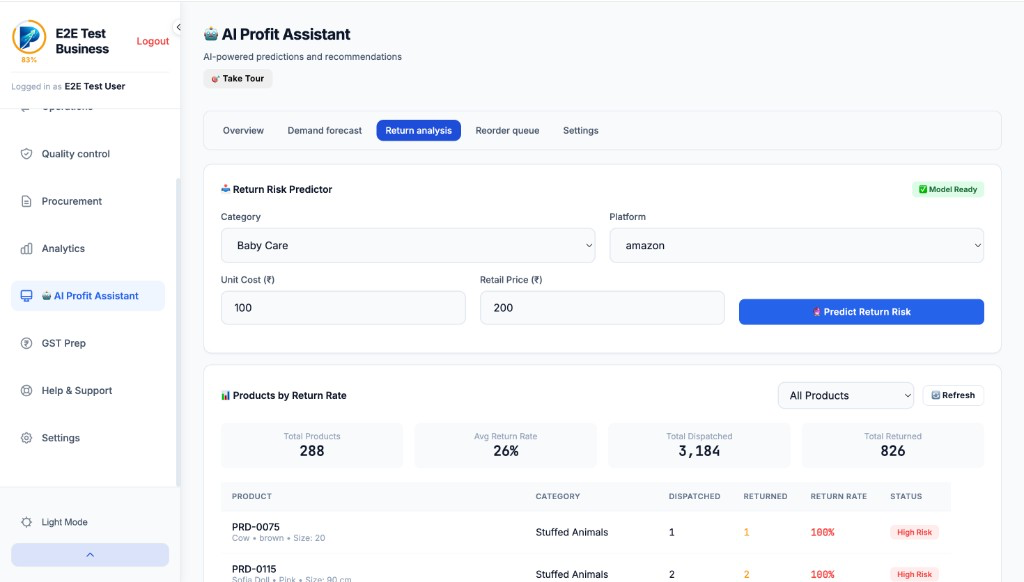This screenshot has height=582, width=1024.
Task: Click the Total Products 288 card
Action: coord(312,445)
